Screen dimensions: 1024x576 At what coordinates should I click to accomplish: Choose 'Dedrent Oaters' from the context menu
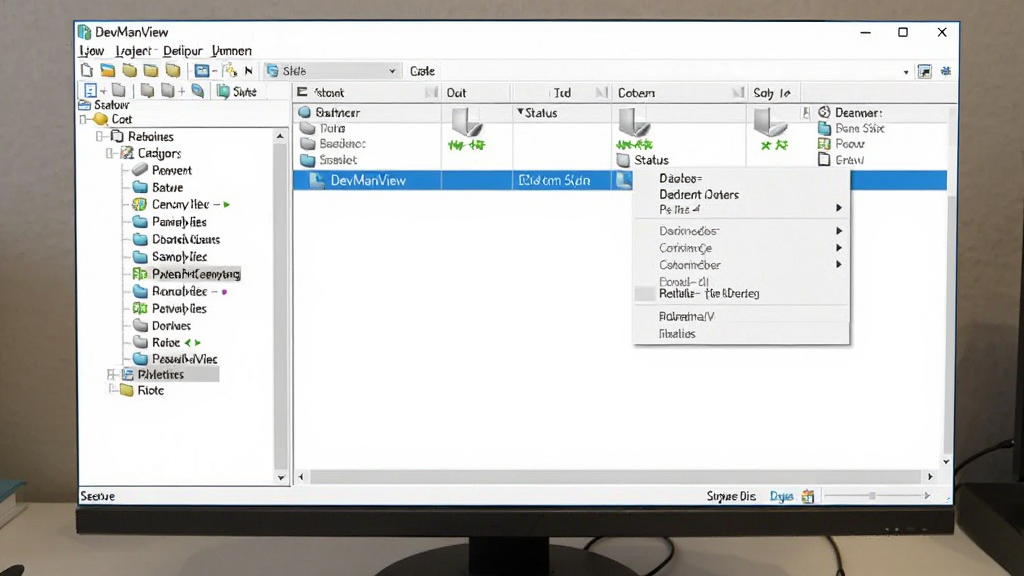coord(699,195)
